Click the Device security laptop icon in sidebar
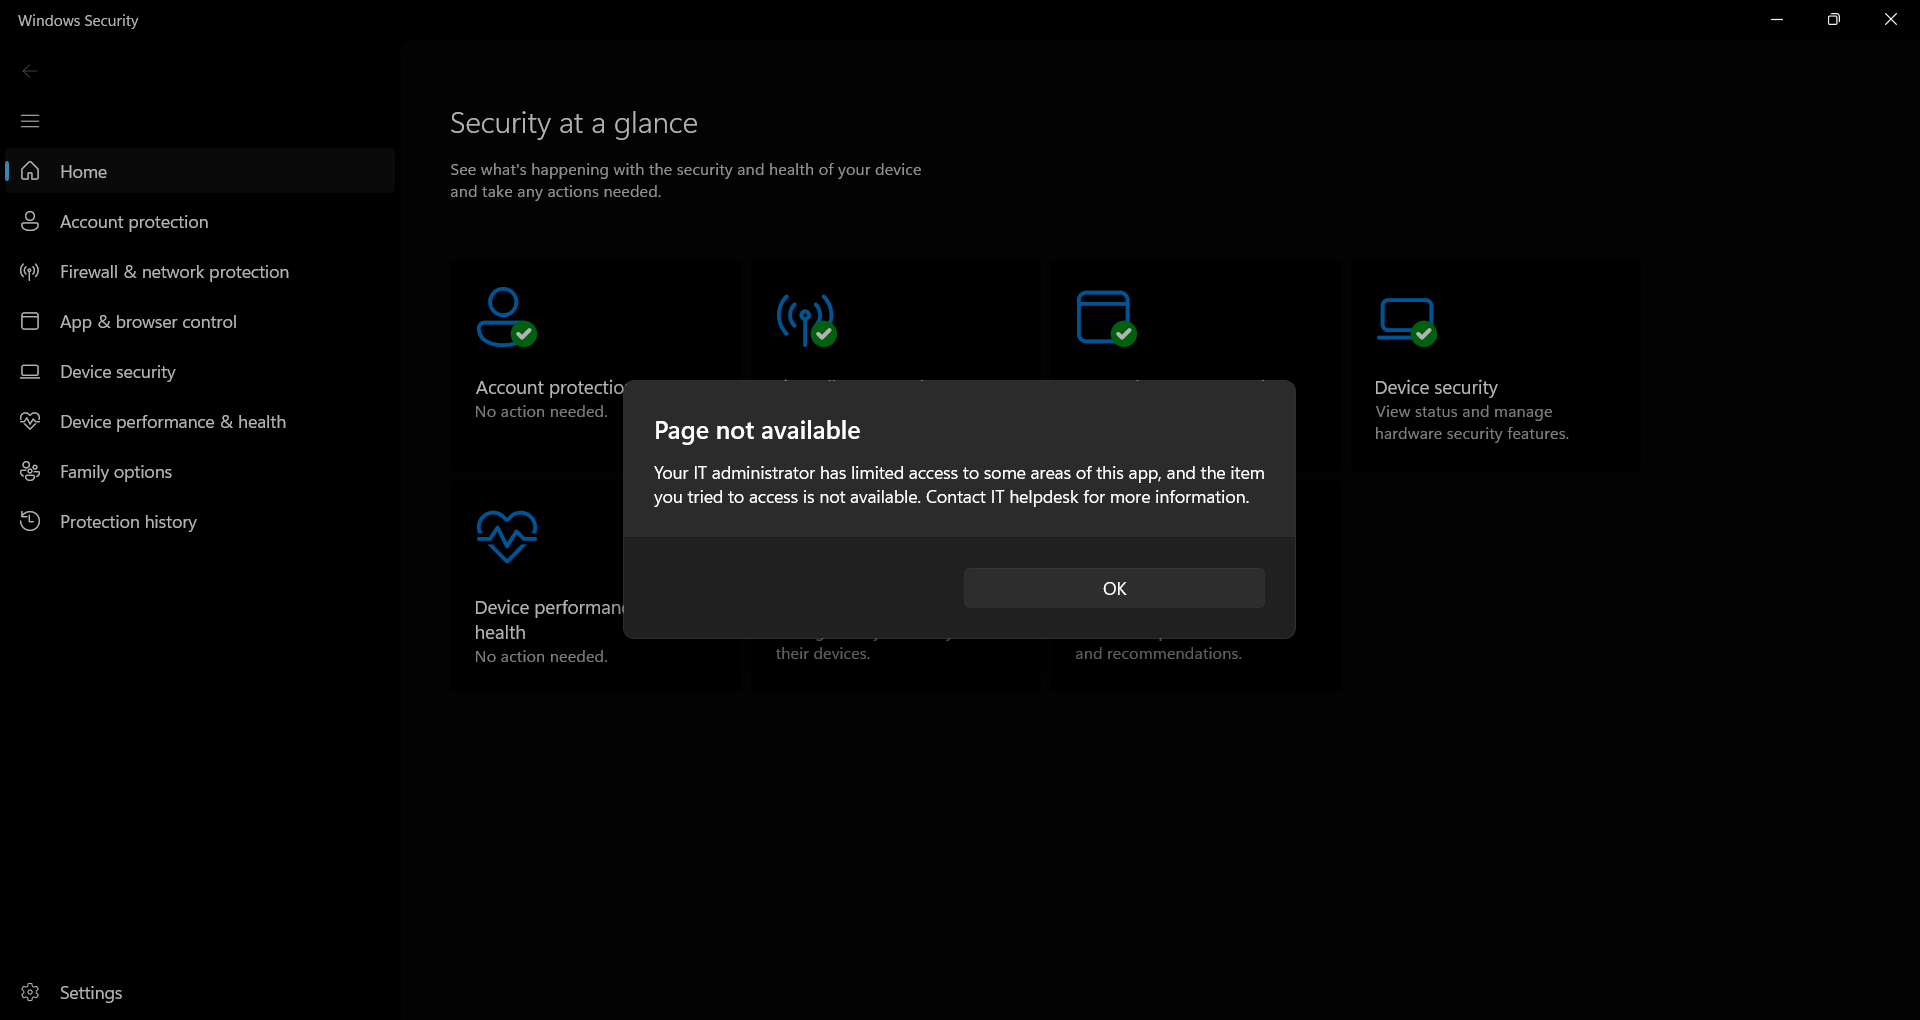This screenshot has height=1020, width=1920. point(30,371)
